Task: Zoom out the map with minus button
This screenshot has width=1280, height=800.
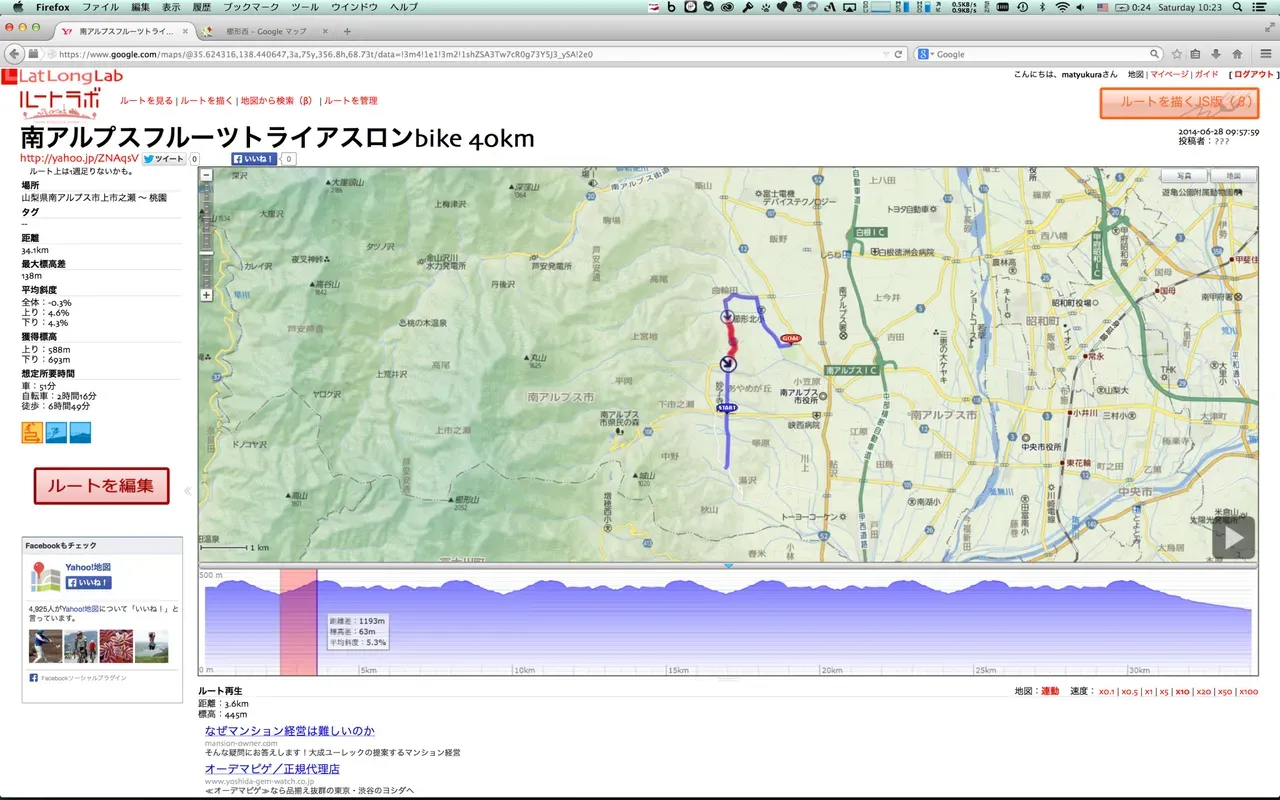Action: point(207,175)
